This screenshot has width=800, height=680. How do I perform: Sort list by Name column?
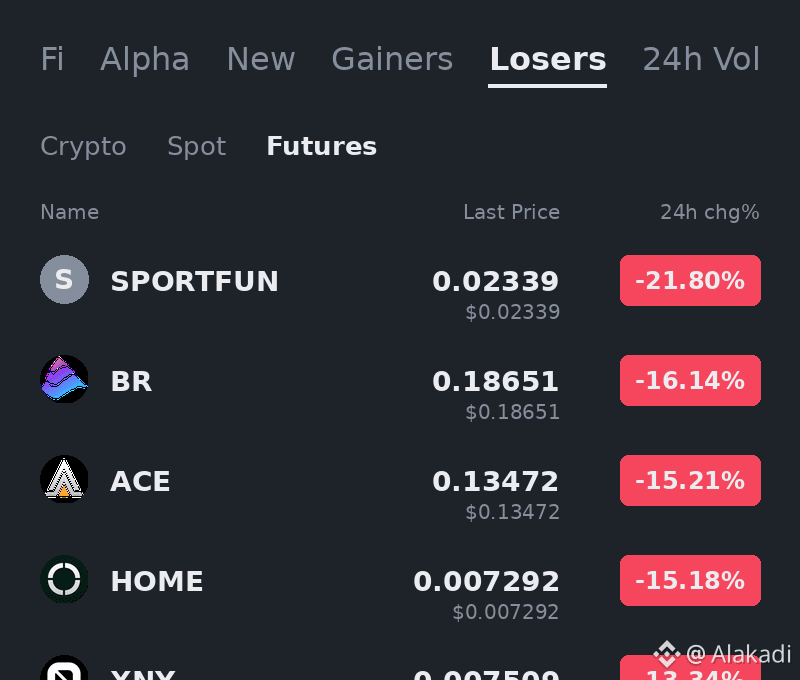coord(69,212)
